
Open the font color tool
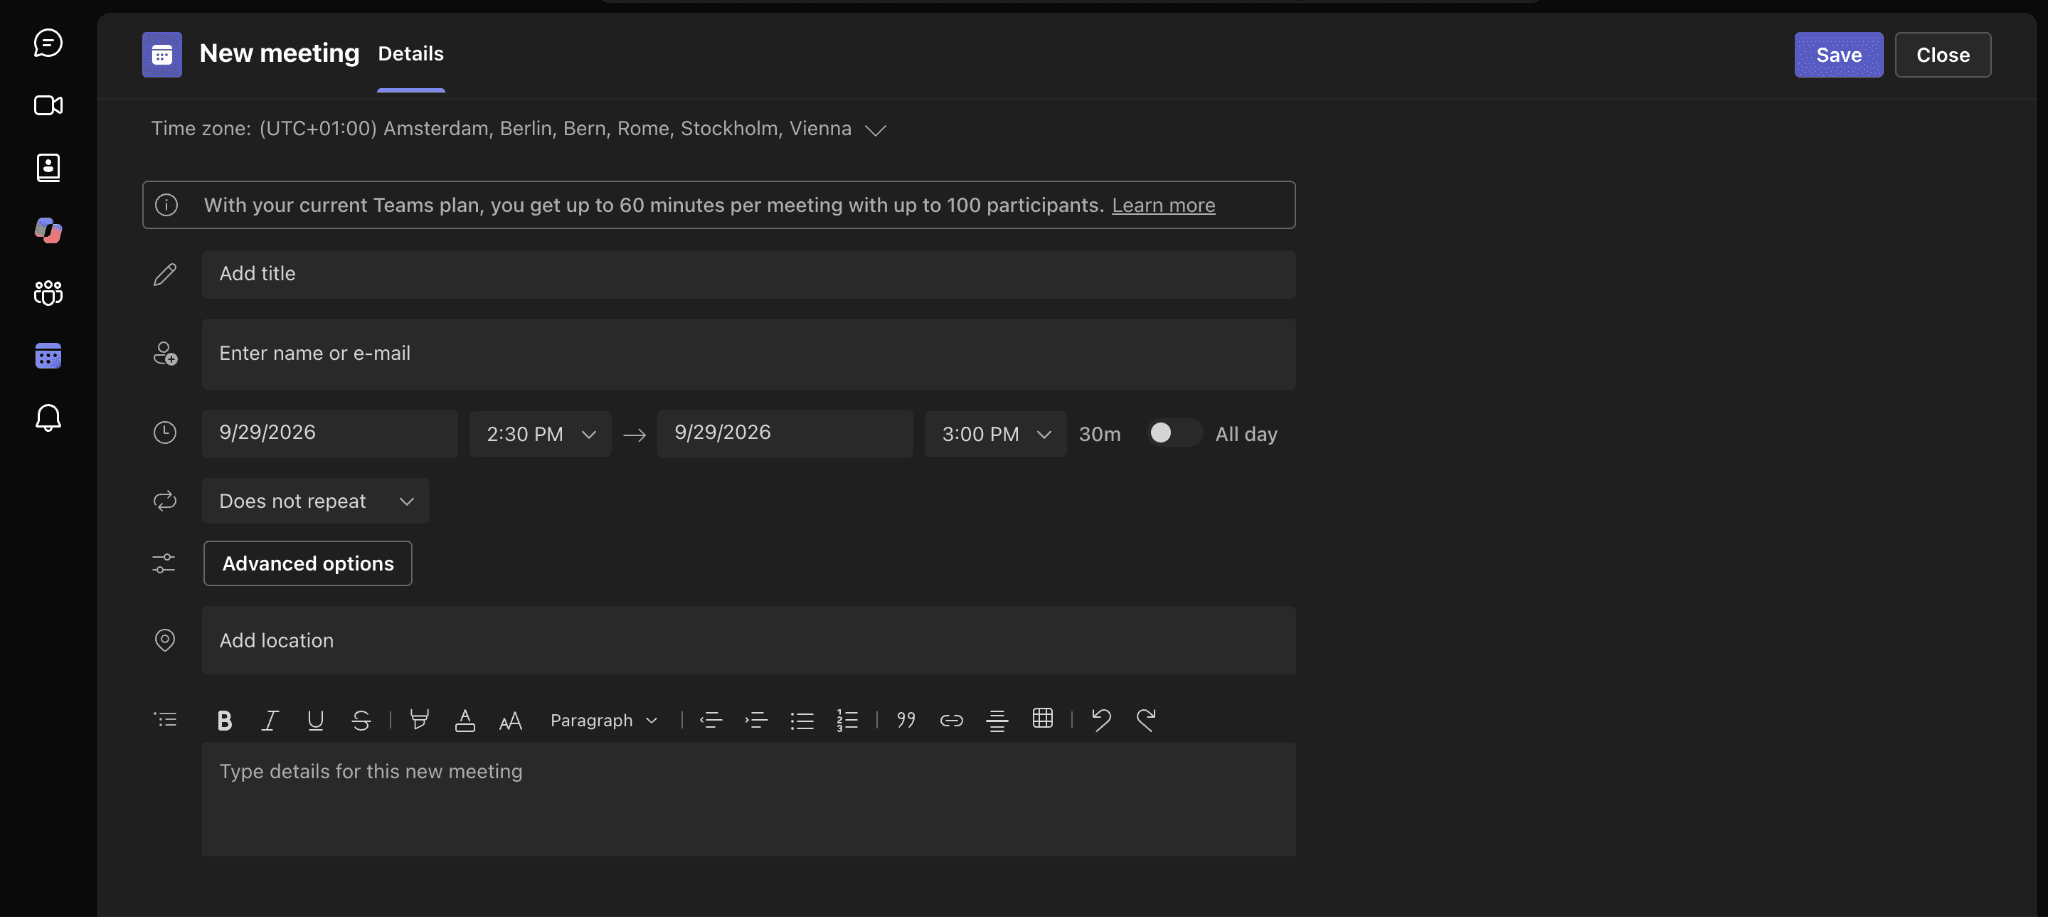click(x=465, y=720)
